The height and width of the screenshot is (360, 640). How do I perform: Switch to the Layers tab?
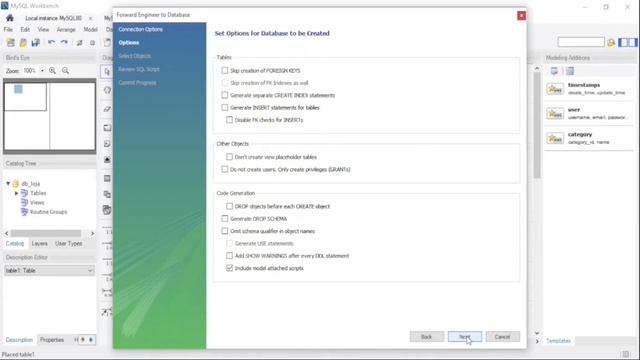point(40,243)
